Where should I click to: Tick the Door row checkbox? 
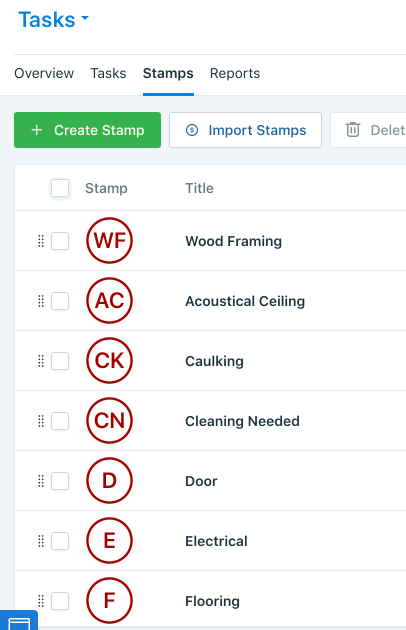(x=60, y=481)
